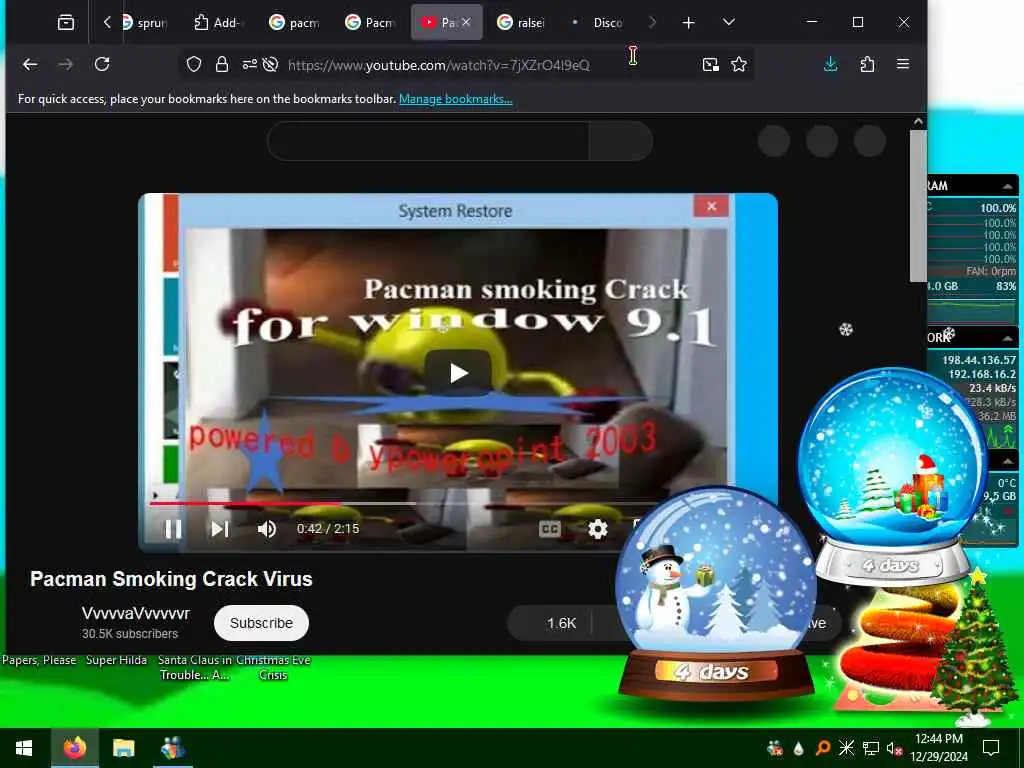Collapse the network section of the widget
This screenshot has width=1024, height=768.
(1008, 338)
